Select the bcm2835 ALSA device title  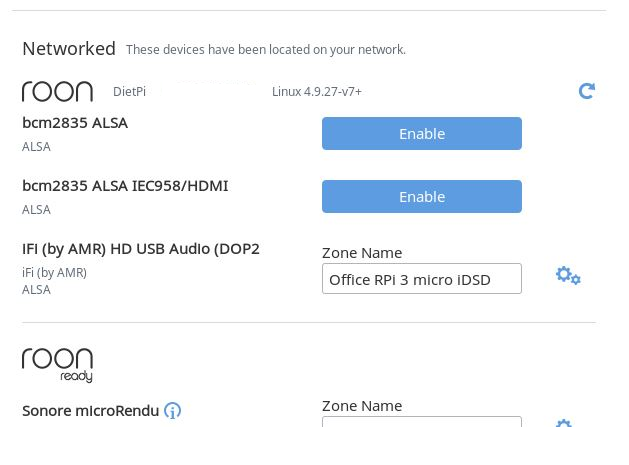pos(75,123)
